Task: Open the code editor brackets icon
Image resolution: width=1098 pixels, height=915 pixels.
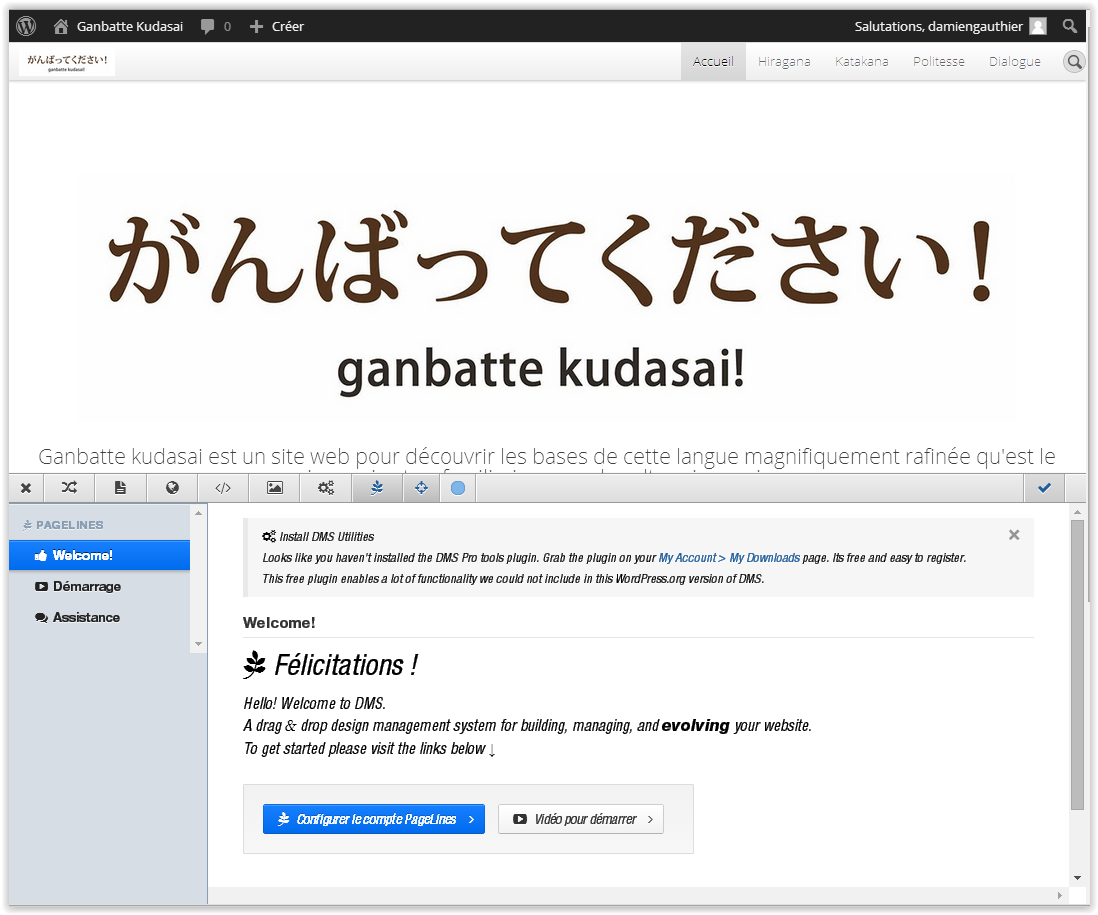Action: pos(223,488)
